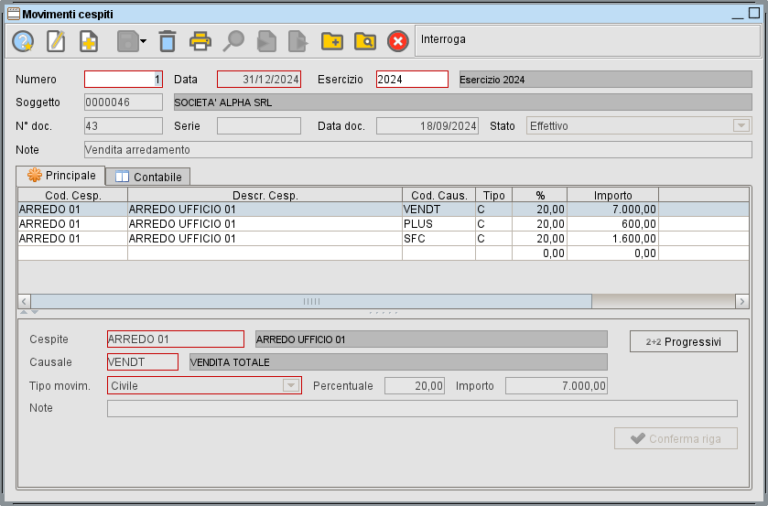
Task: Click the Cod. Cesp. column header
Action: tap(73, 195)
